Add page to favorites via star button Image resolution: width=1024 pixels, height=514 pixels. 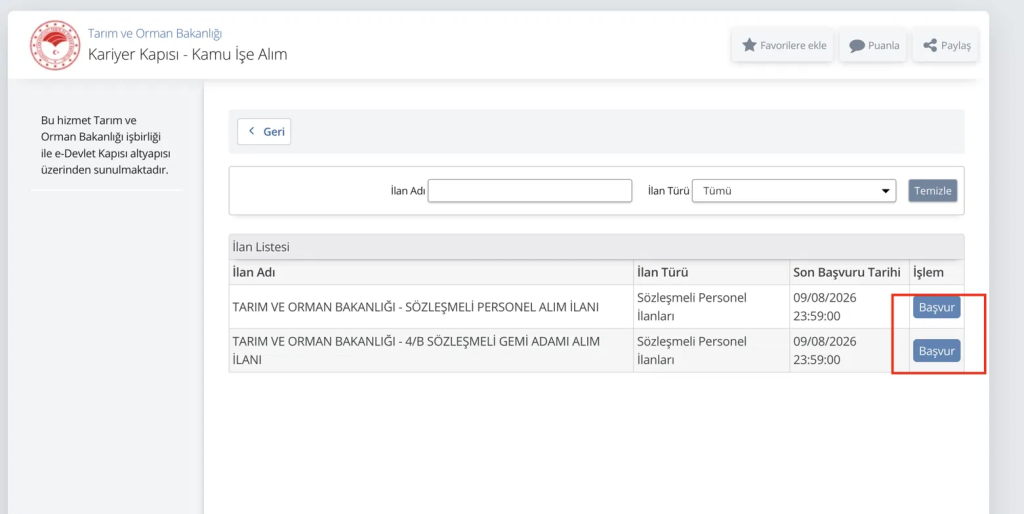[783, 45]
